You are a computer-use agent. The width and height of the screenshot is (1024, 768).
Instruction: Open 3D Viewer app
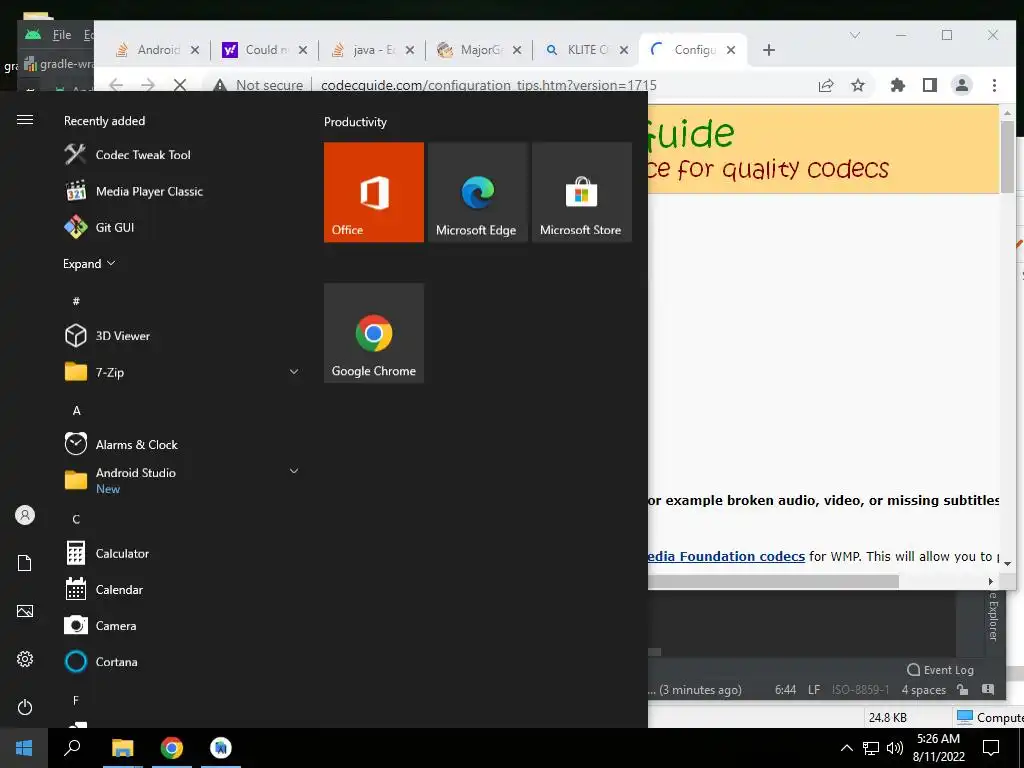tap(107, 336)
